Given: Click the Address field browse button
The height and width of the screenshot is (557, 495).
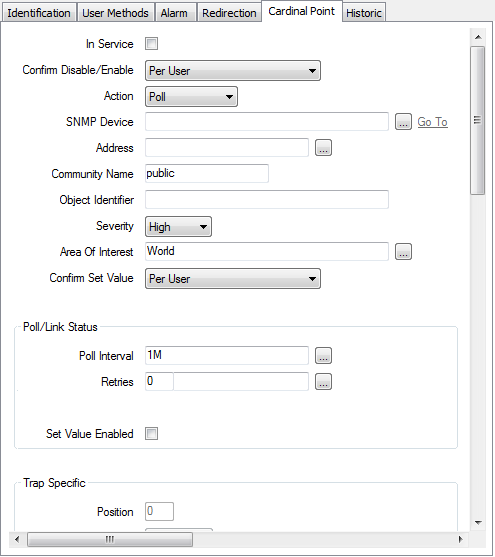Looking at the screenshot, I should coord(323,148).
